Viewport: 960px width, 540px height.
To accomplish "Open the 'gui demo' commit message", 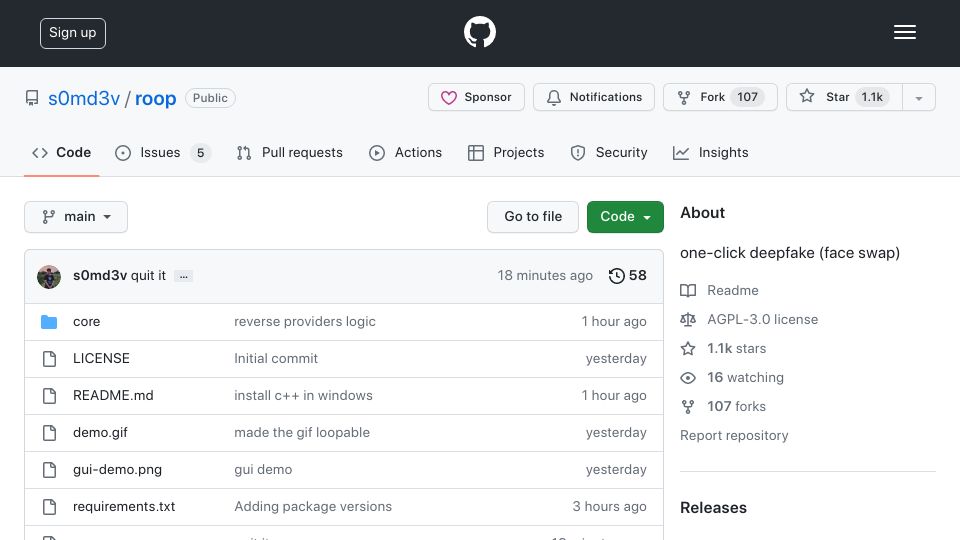I will [263, 470].
